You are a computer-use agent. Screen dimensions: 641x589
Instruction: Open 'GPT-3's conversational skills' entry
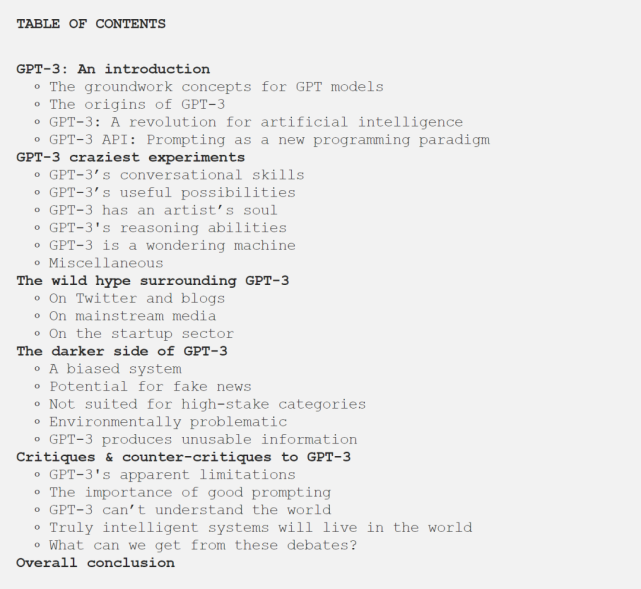click(176, 175)
